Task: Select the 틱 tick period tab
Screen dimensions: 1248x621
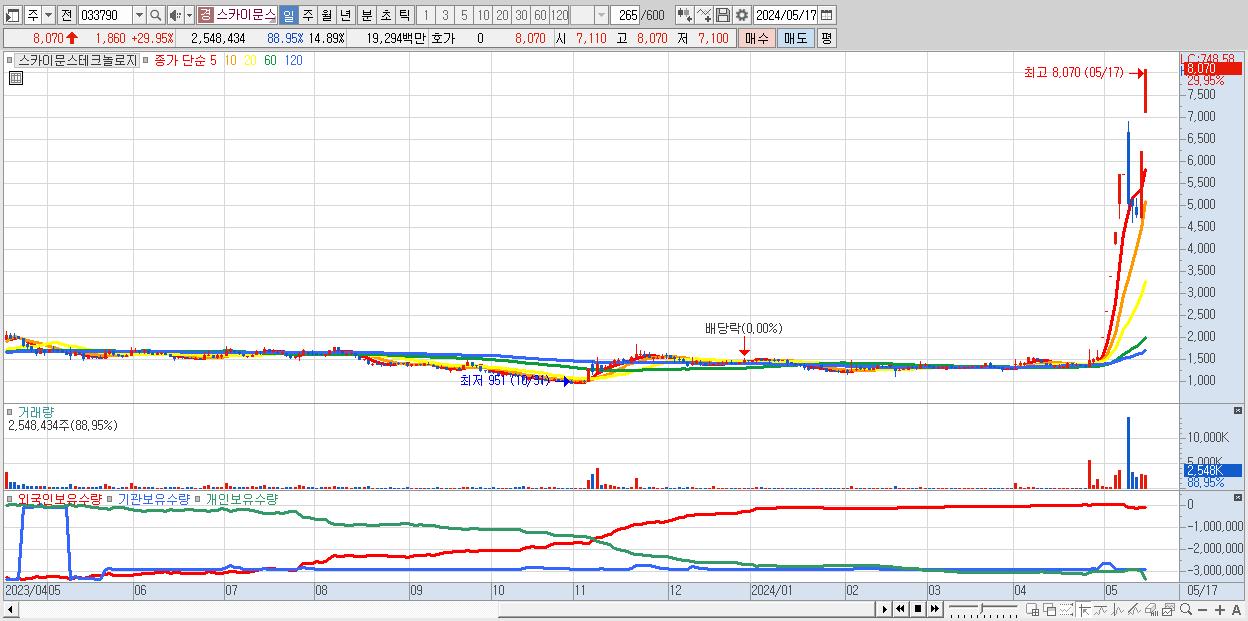Action: point(403,15)
